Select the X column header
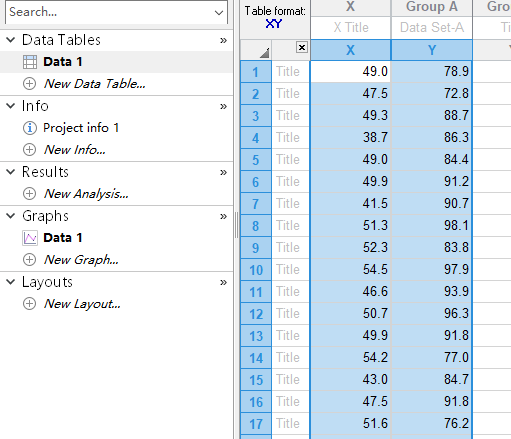 [350, 50]
